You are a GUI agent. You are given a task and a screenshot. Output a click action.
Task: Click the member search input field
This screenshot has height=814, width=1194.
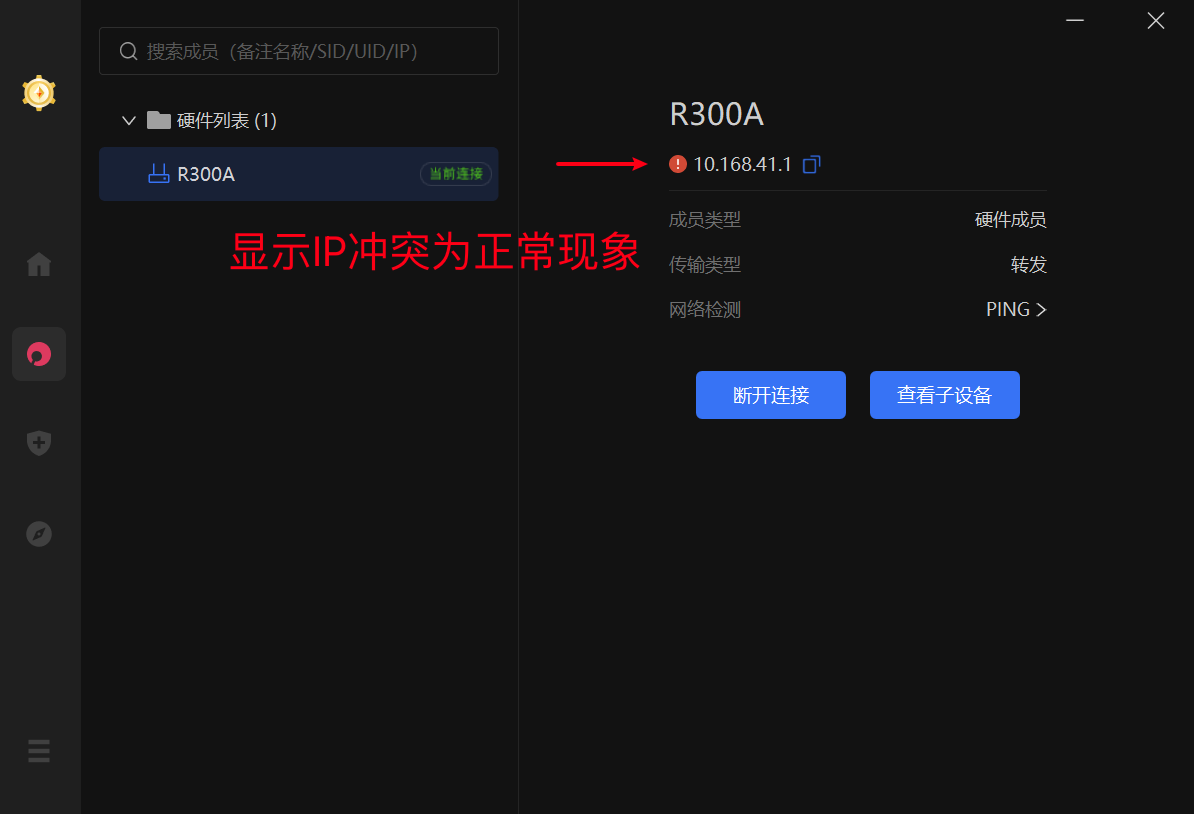(299, 50)
